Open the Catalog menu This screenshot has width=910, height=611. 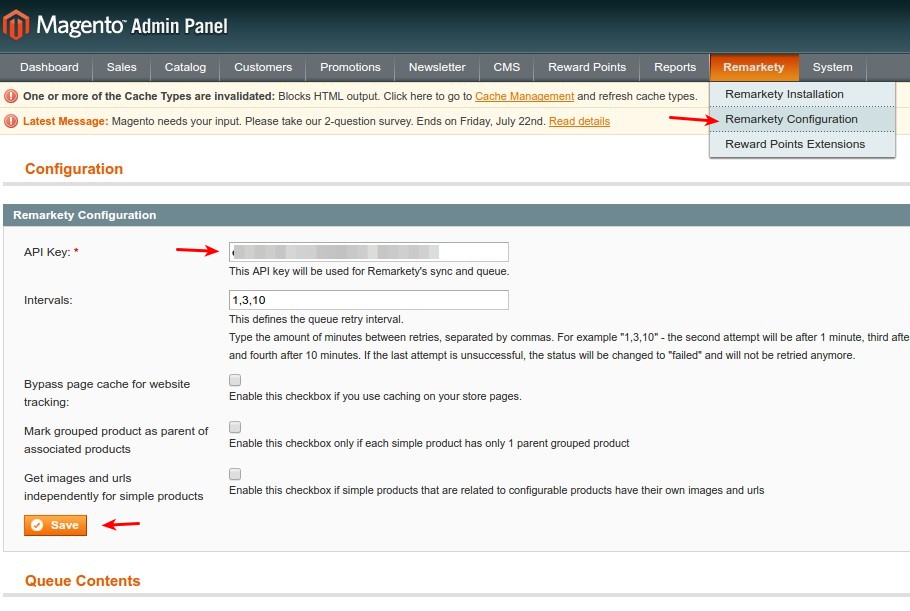185,67
